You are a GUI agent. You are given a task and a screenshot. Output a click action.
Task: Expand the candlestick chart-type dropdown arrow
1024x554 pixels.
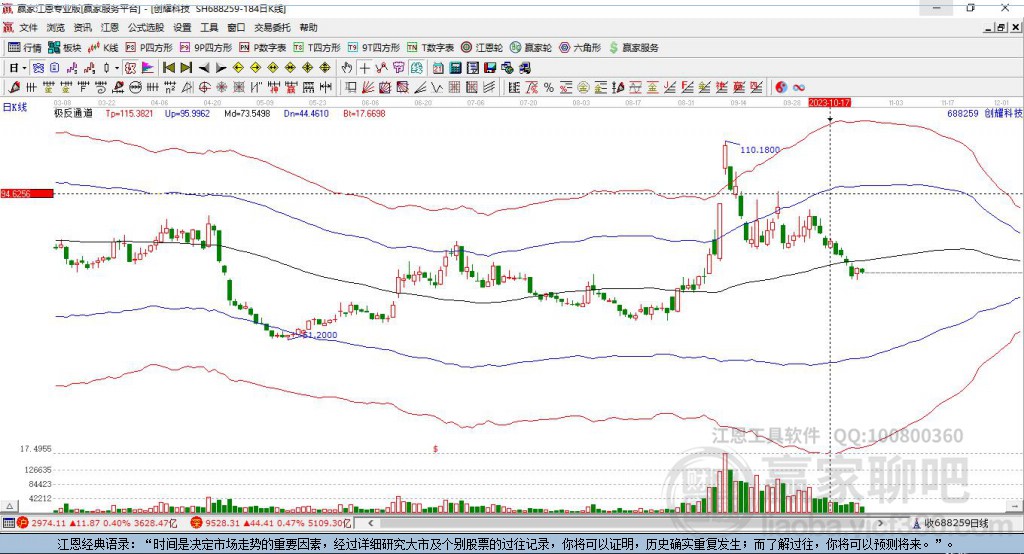pos(117,67)
